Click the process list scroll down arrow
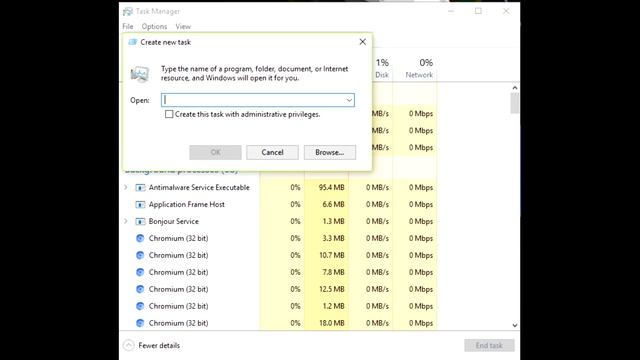 [x=515, y=325]
